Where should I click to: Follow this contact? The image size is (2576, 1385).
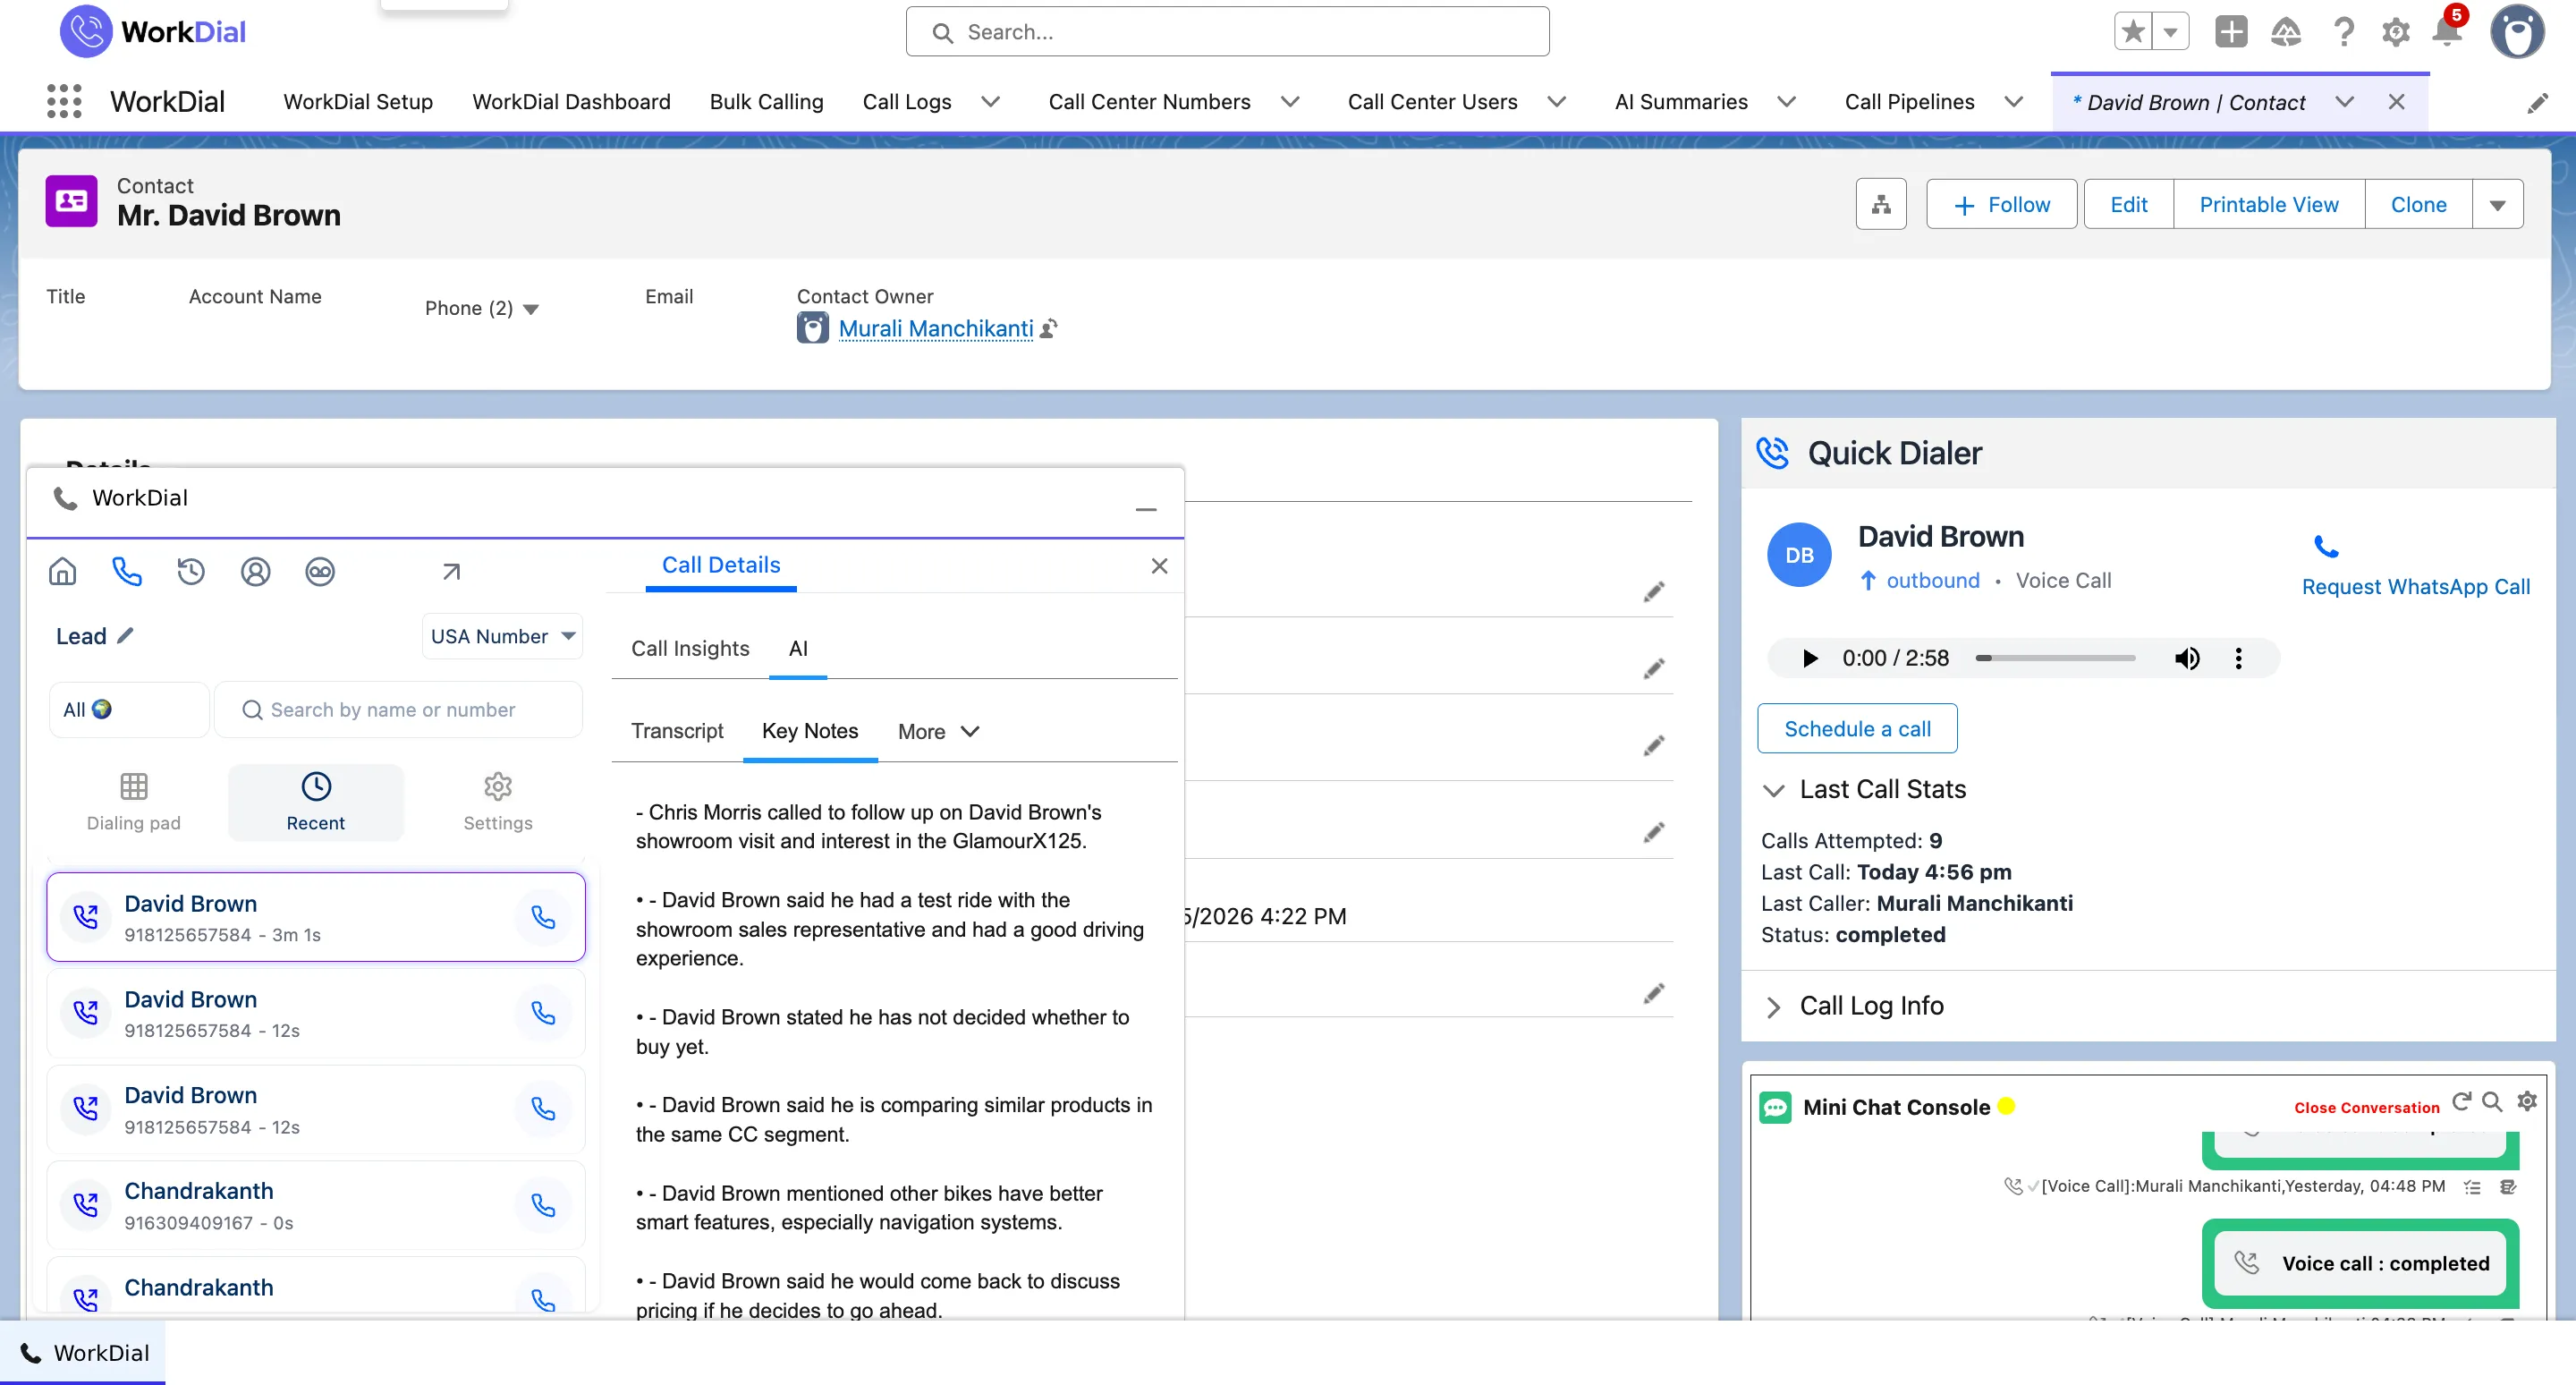2001,204
